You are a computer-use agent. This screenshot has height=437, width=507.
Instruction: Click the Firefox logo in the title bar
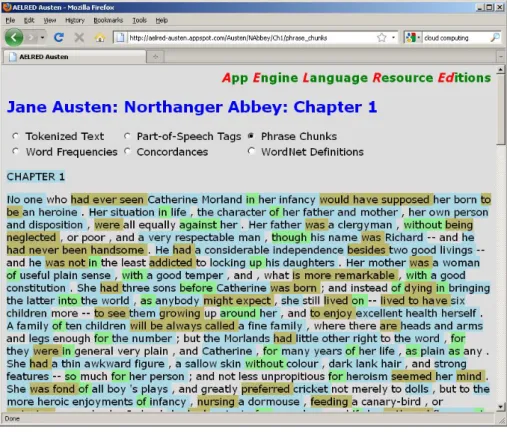pyautogui.click(x=6, y=7)
